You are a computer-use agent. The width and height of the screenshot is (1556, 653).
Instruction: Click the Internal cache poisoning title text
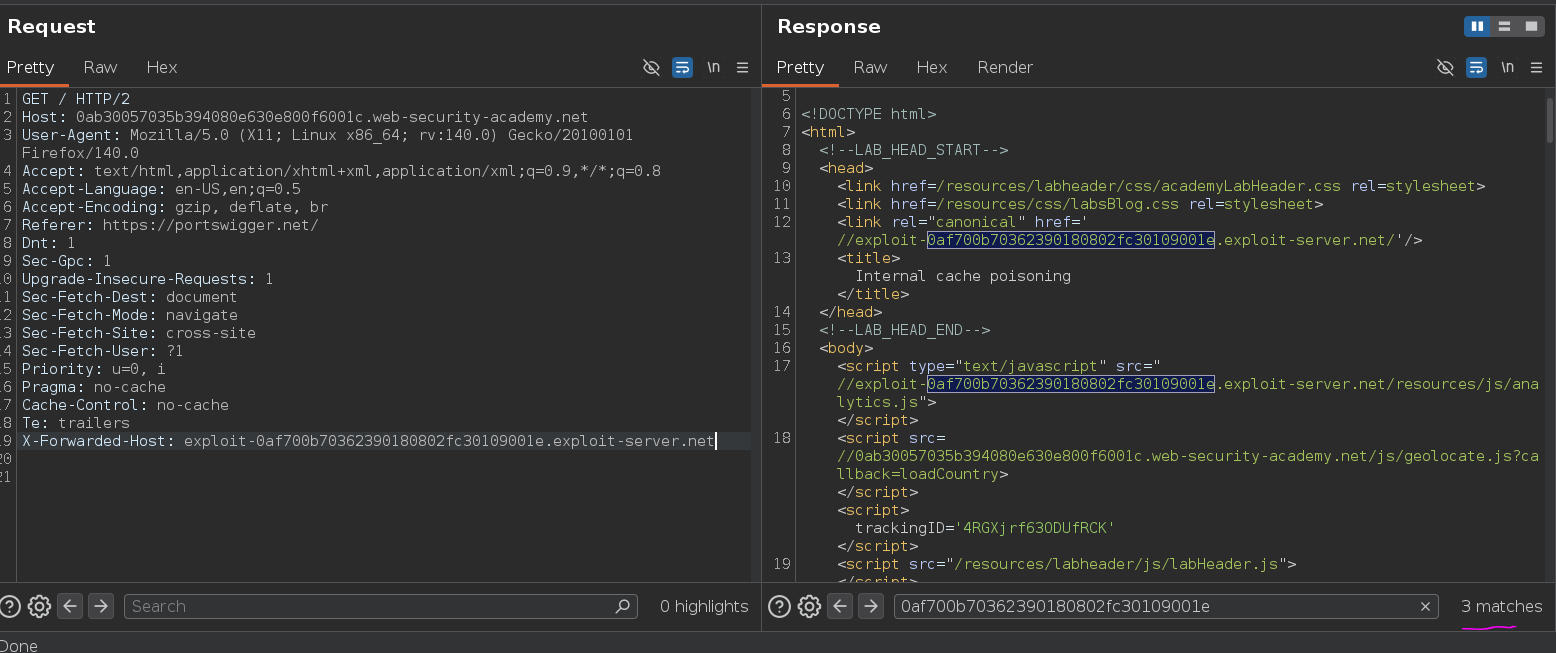point(963,276)
